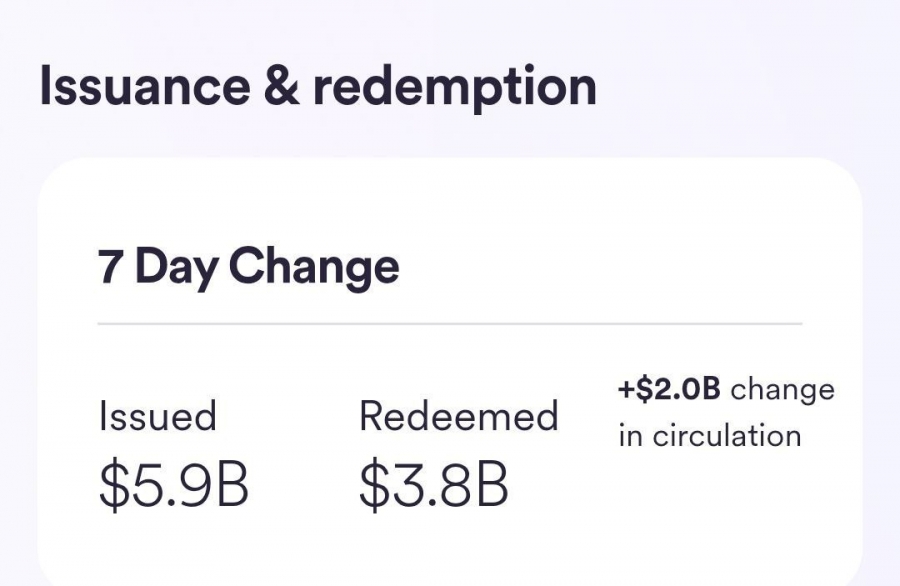The image size is (900, 586).
Task: Click the "Redeemed" label
Action: [x=458, y=416]
